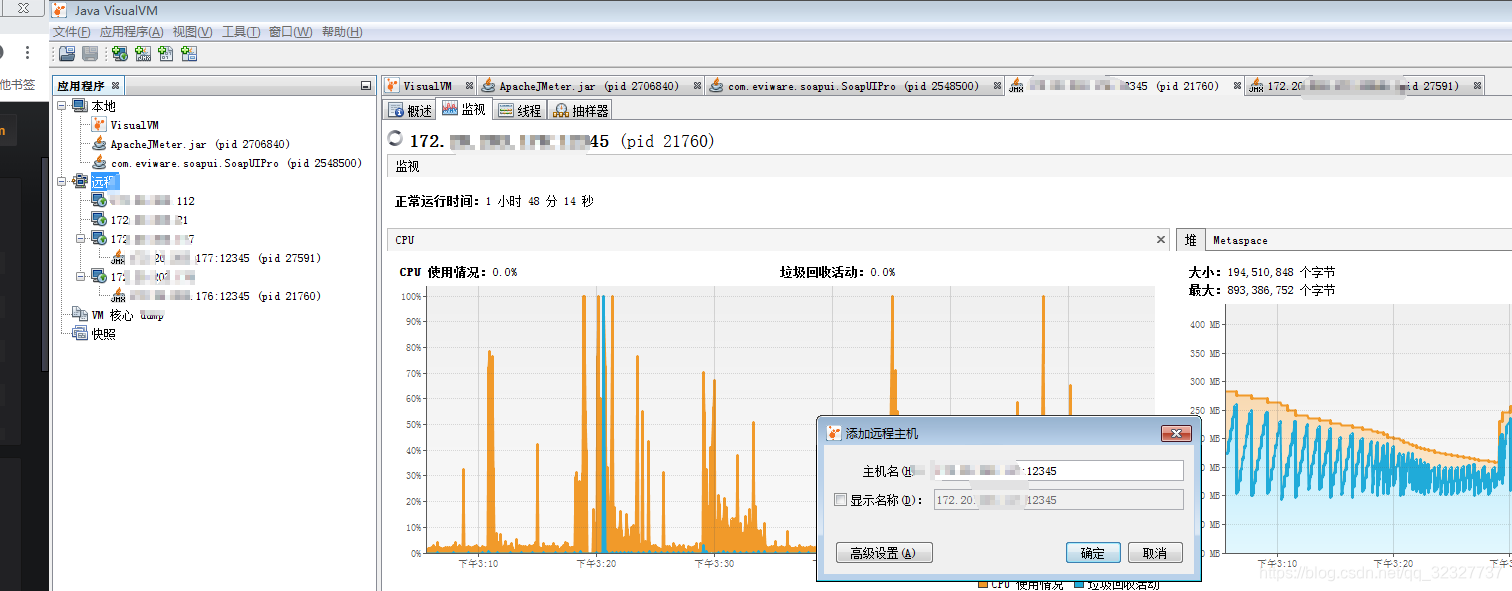1512x591 pixels.
Task: Switch to the com.eviware.soapui.SoapUIPro tab
Action: [853, 86]
